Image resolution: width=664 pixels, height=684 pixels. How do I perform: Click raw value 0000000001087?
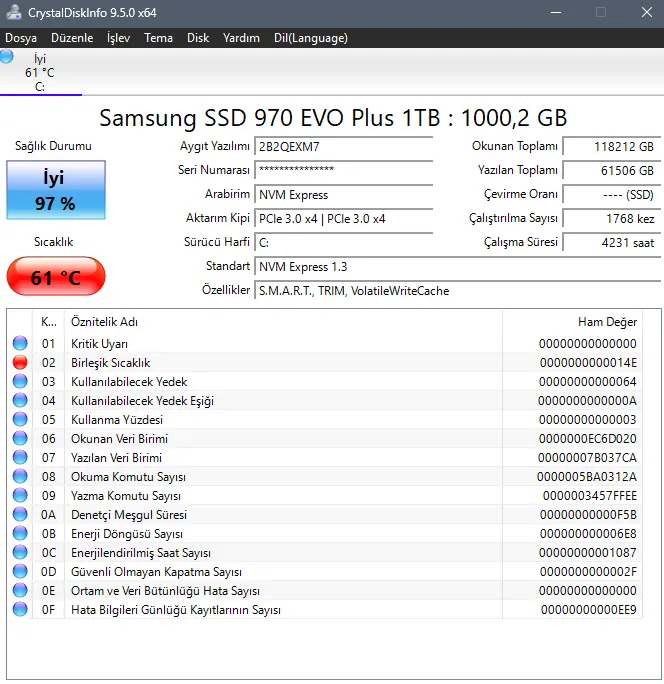(x=588, y=553)
